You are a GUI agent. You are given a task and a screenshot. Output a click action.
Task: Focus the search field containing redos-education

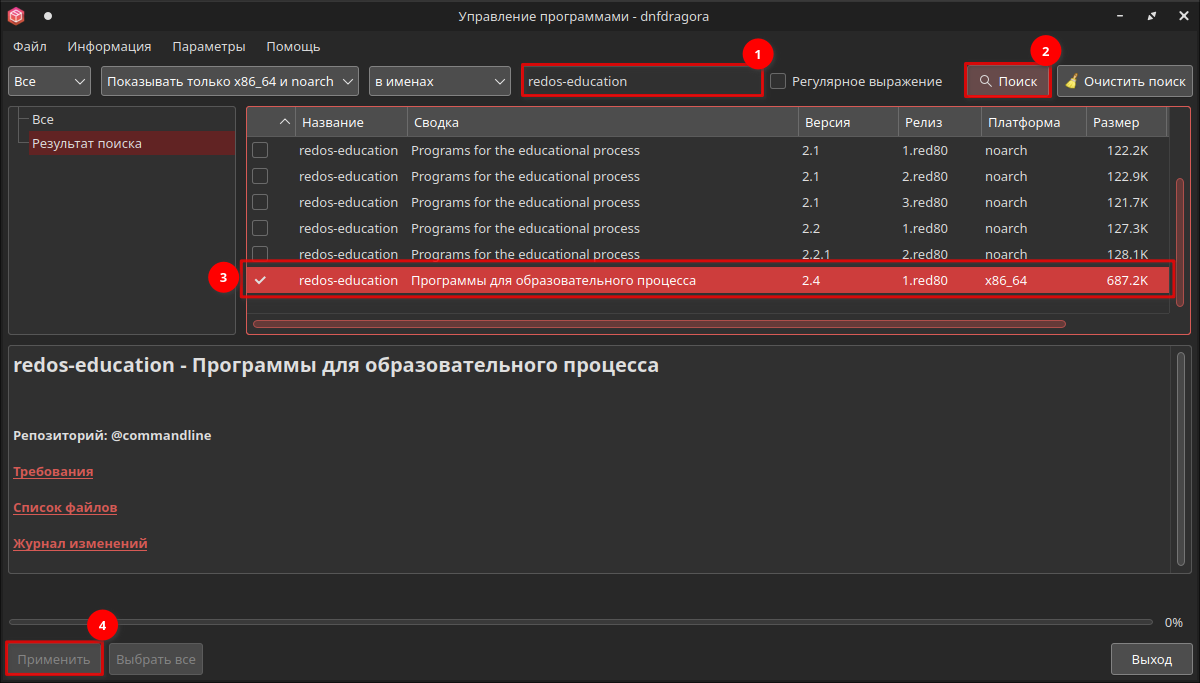[x=642, y=81]
